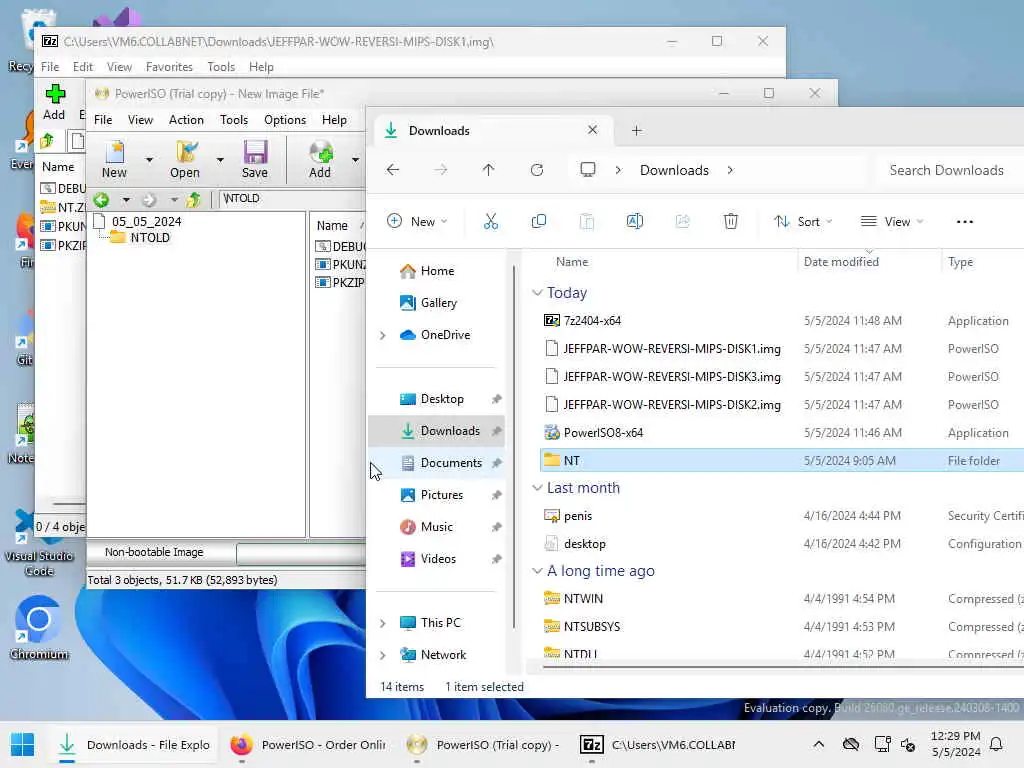The image size is (1024, 768).
Task: Select 05_05_2024 root in PowerISO tree
Action: click(146, 221)
